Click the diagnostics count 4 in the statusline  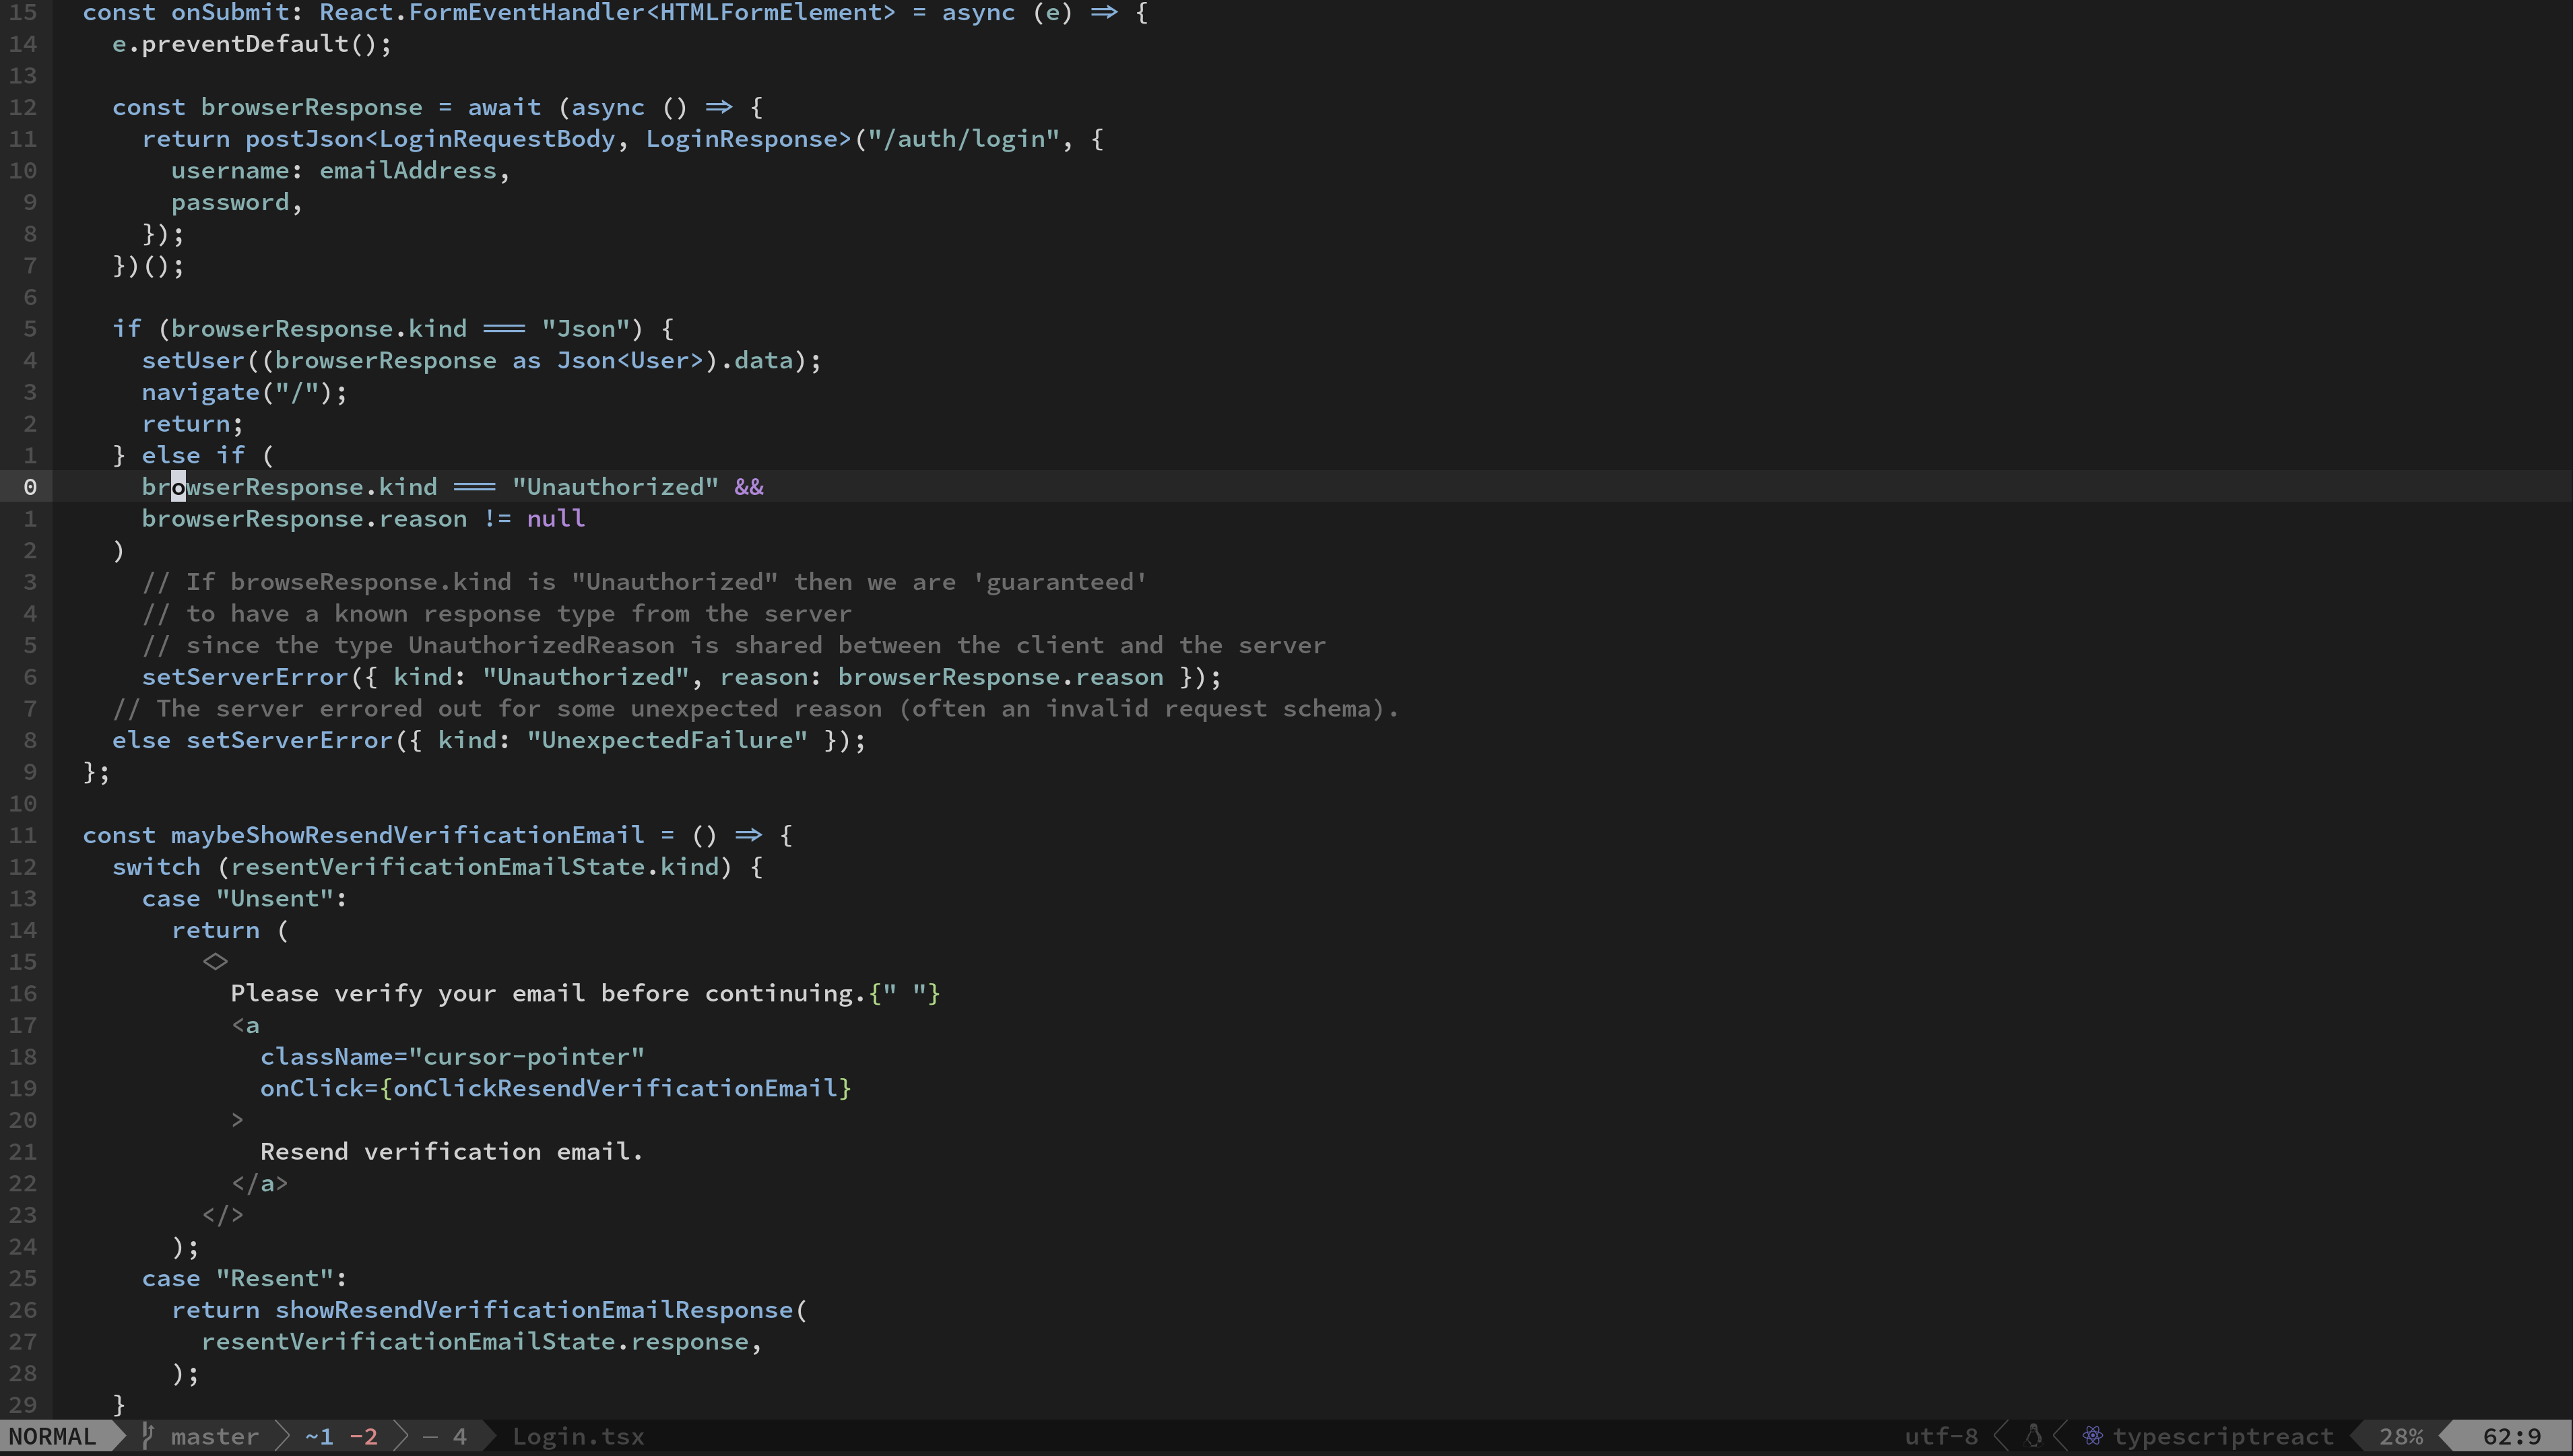(459, 1436)
